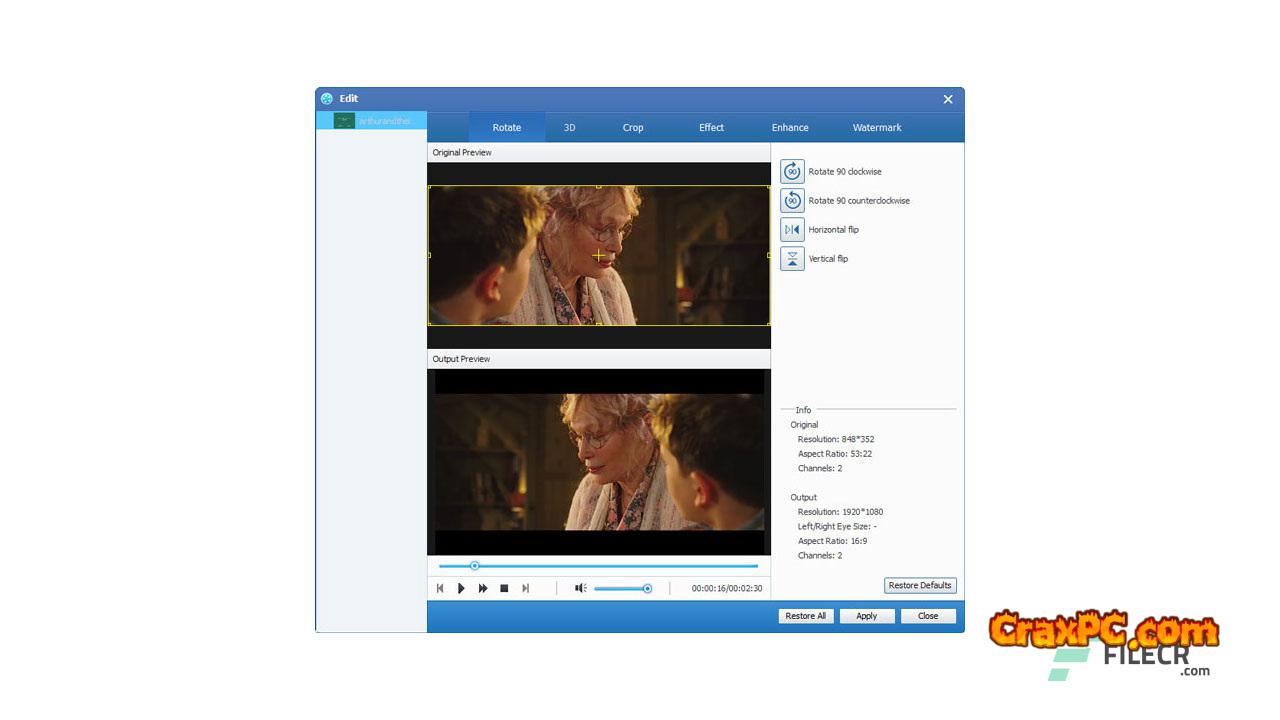Image resolution: width=1280 pixels, height=720 pixels.
Task: Open the Effect tab
Action: pyautogui.click(x=712, y=127)
